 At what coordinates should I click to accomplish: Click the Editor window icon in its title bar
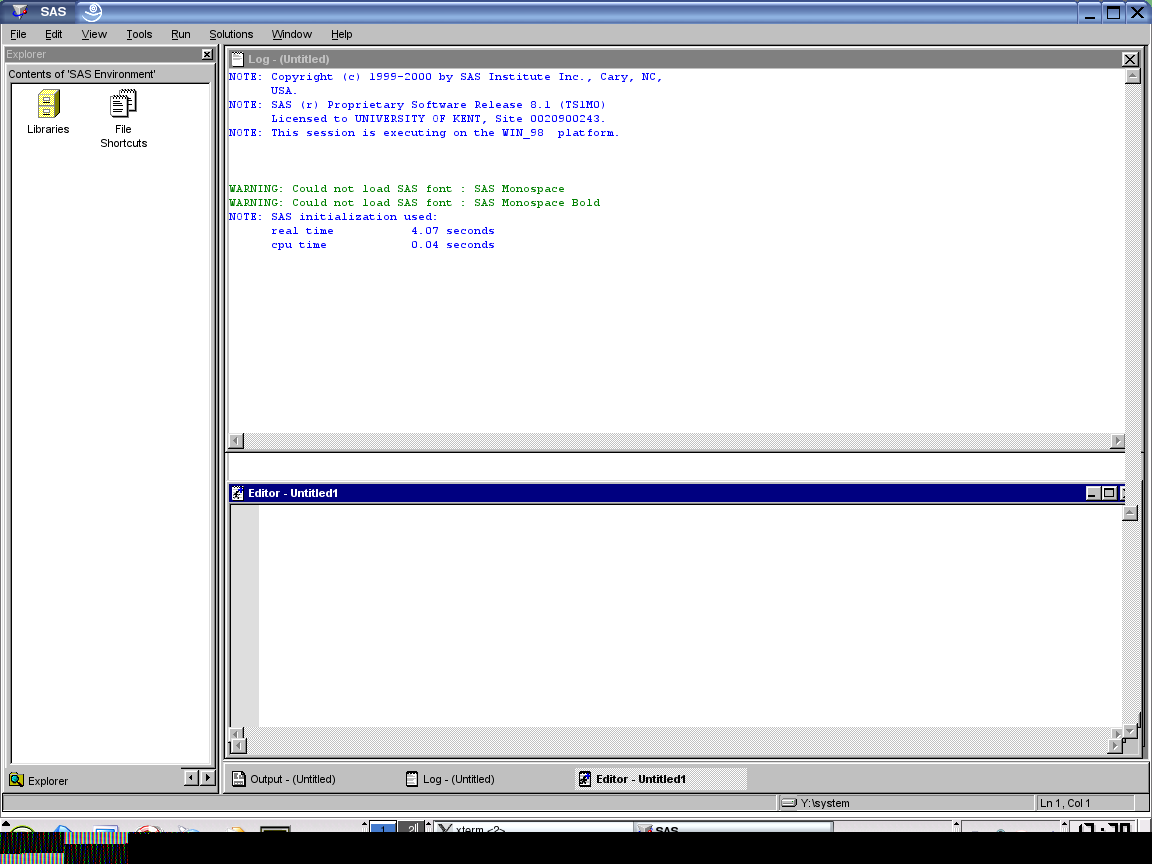(238, 492)
